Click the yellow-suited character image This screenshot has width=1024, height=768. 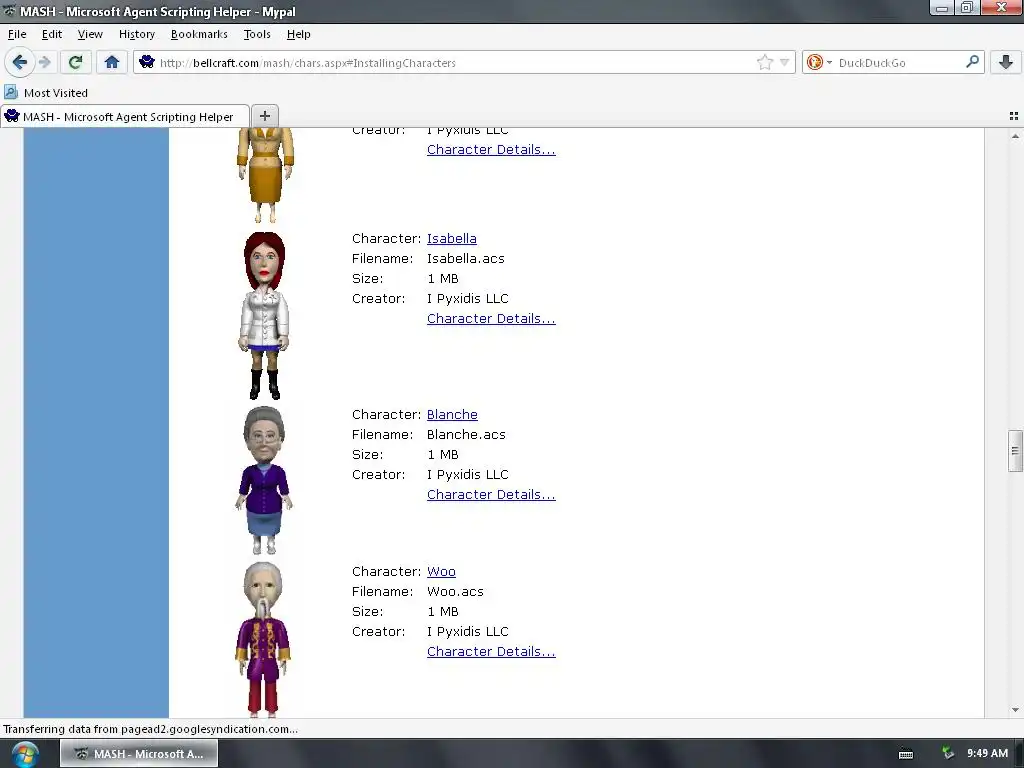[x=265, y=175]
